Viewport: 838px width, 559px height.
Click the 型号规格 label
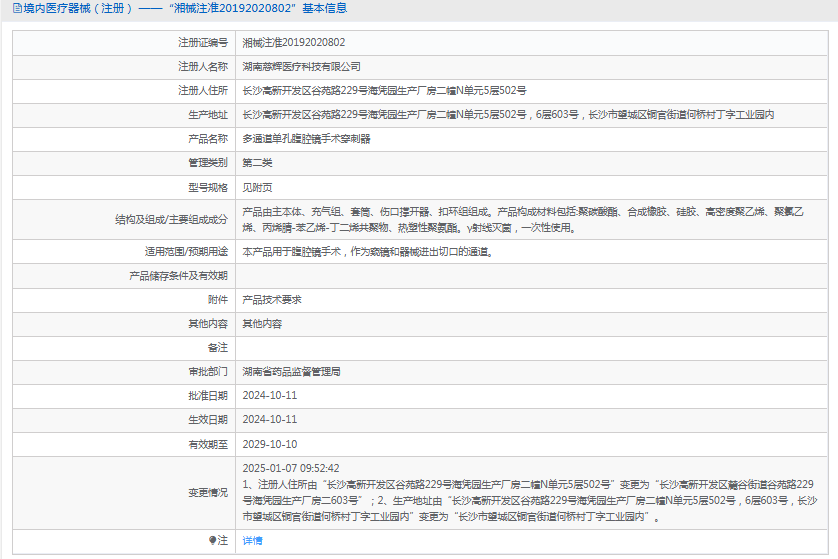[x=208, y=188]
